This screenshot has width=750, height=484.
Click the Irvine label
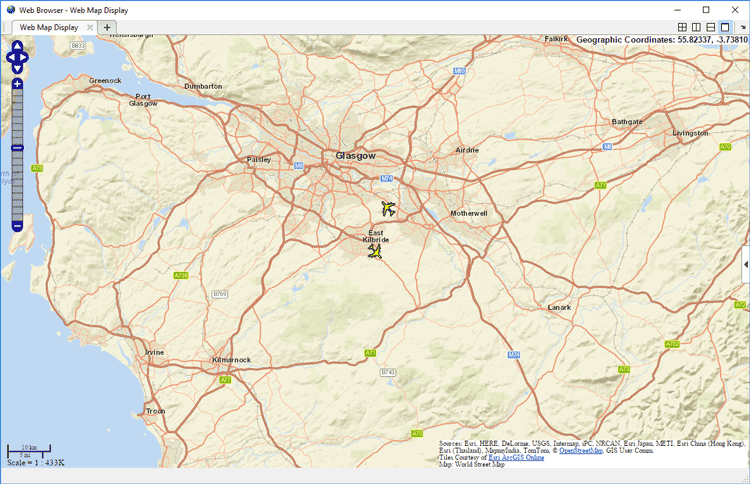tap(154, 352)
